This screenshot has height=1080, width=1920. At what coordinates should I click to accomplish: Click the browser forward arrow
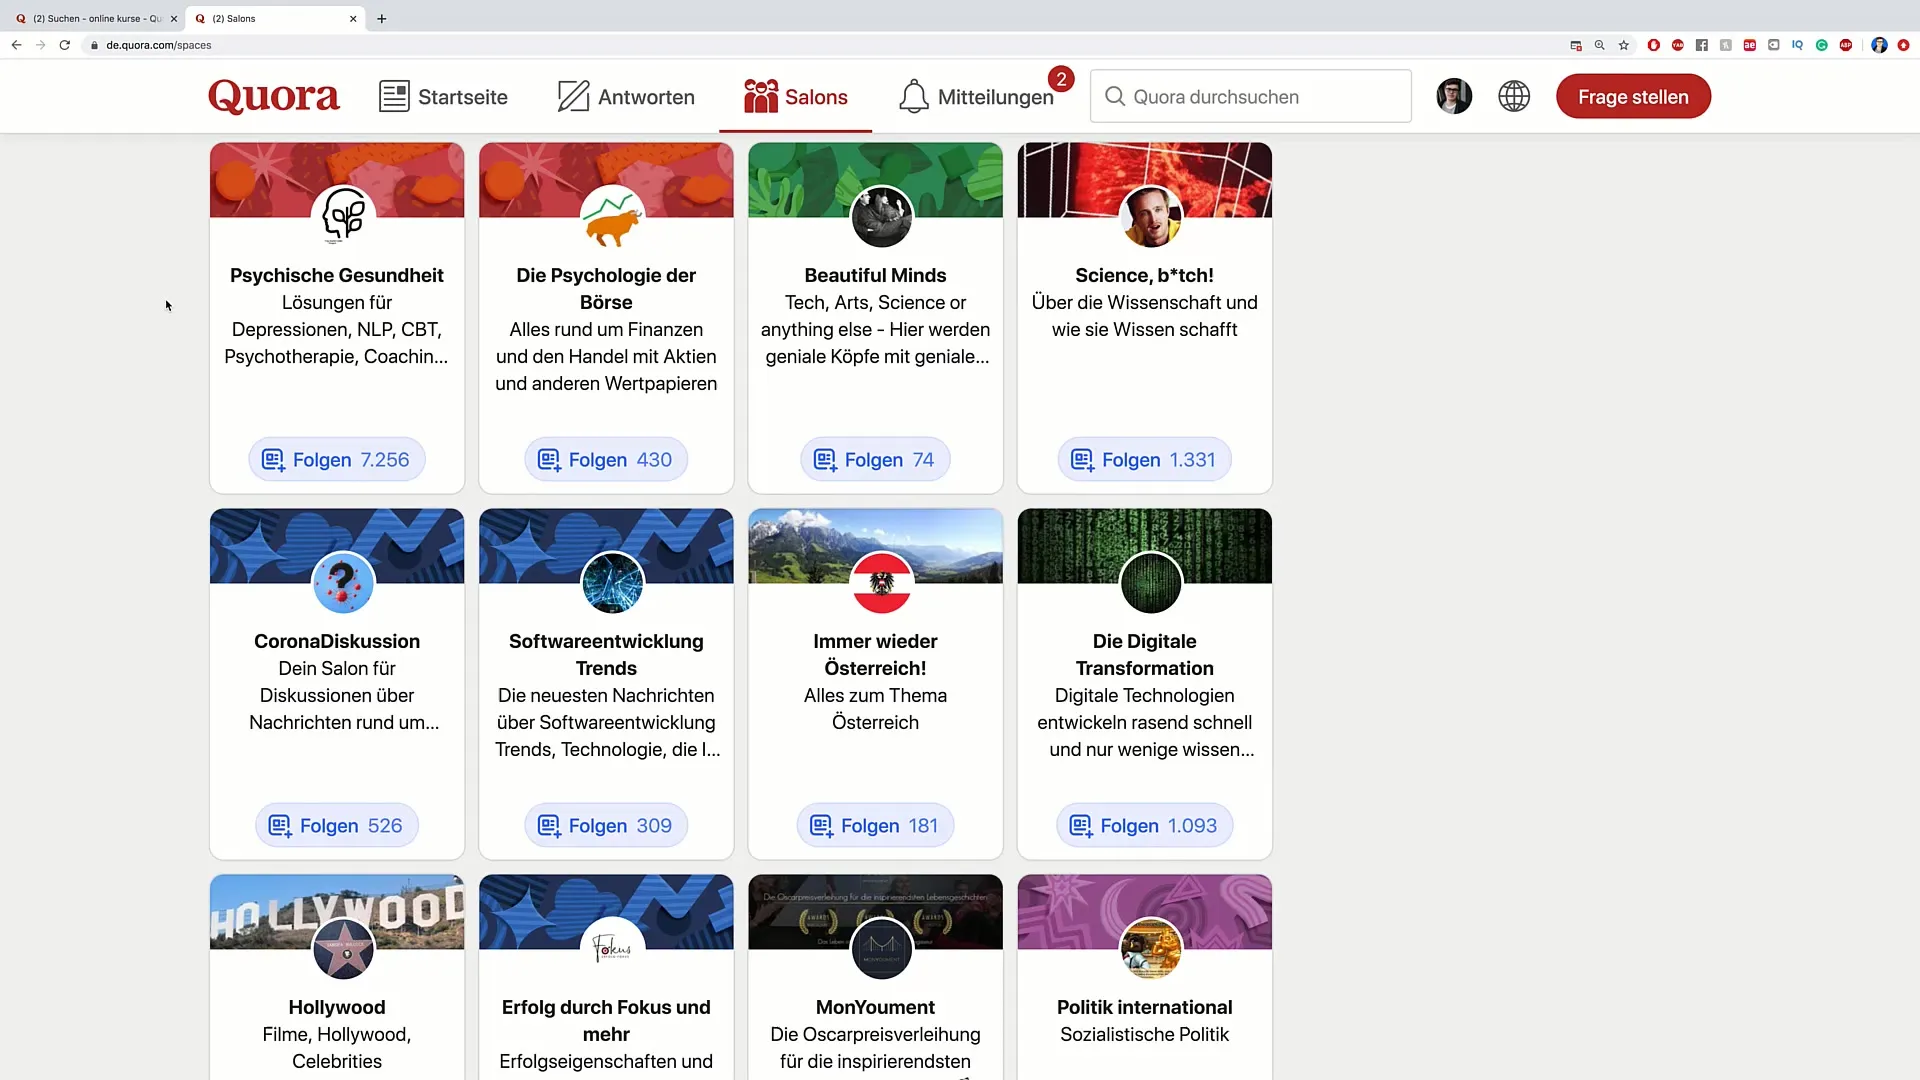[x=40, y=45]
